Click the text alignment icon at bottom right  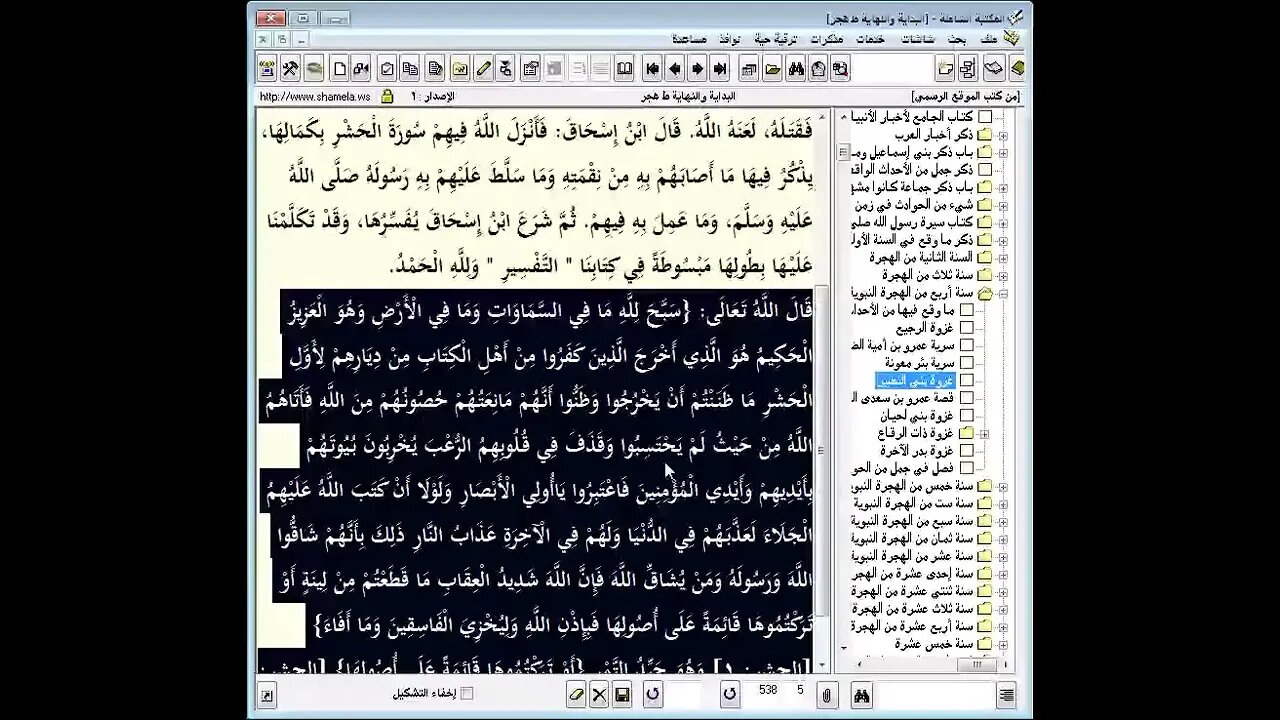coord(1007,694)
